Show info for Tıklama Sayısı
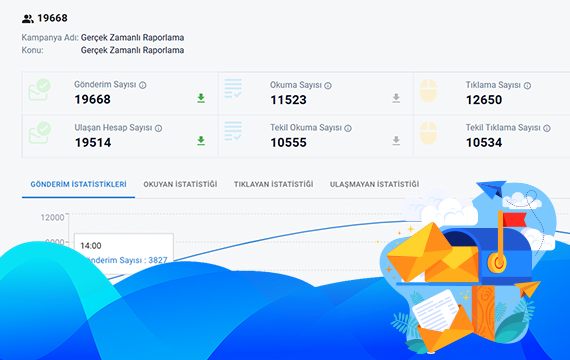Image resolution: width=570 pixels, height=360 pixels. tap(527, 86)
